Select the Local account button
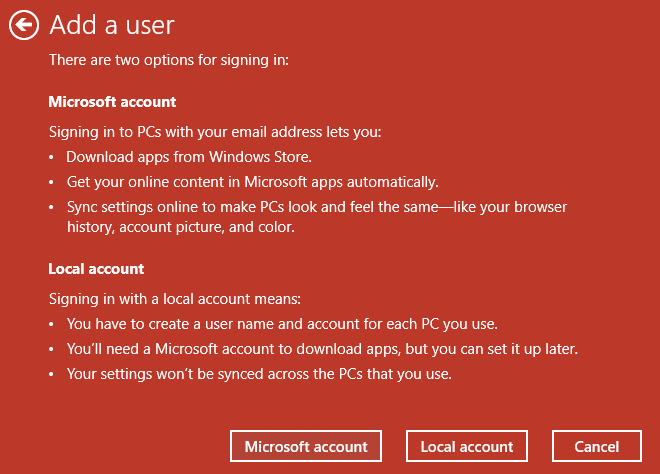 pyautogui.click(x=467, y=447)
